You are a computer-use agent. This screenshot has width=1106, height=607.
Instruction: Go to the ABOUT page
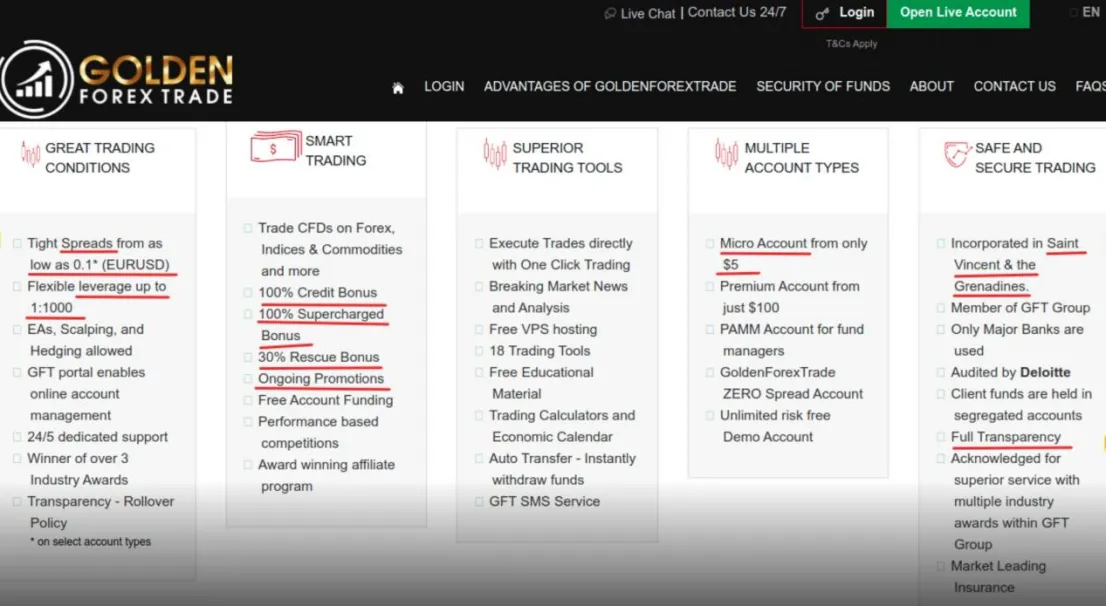(x=932, y=87)
